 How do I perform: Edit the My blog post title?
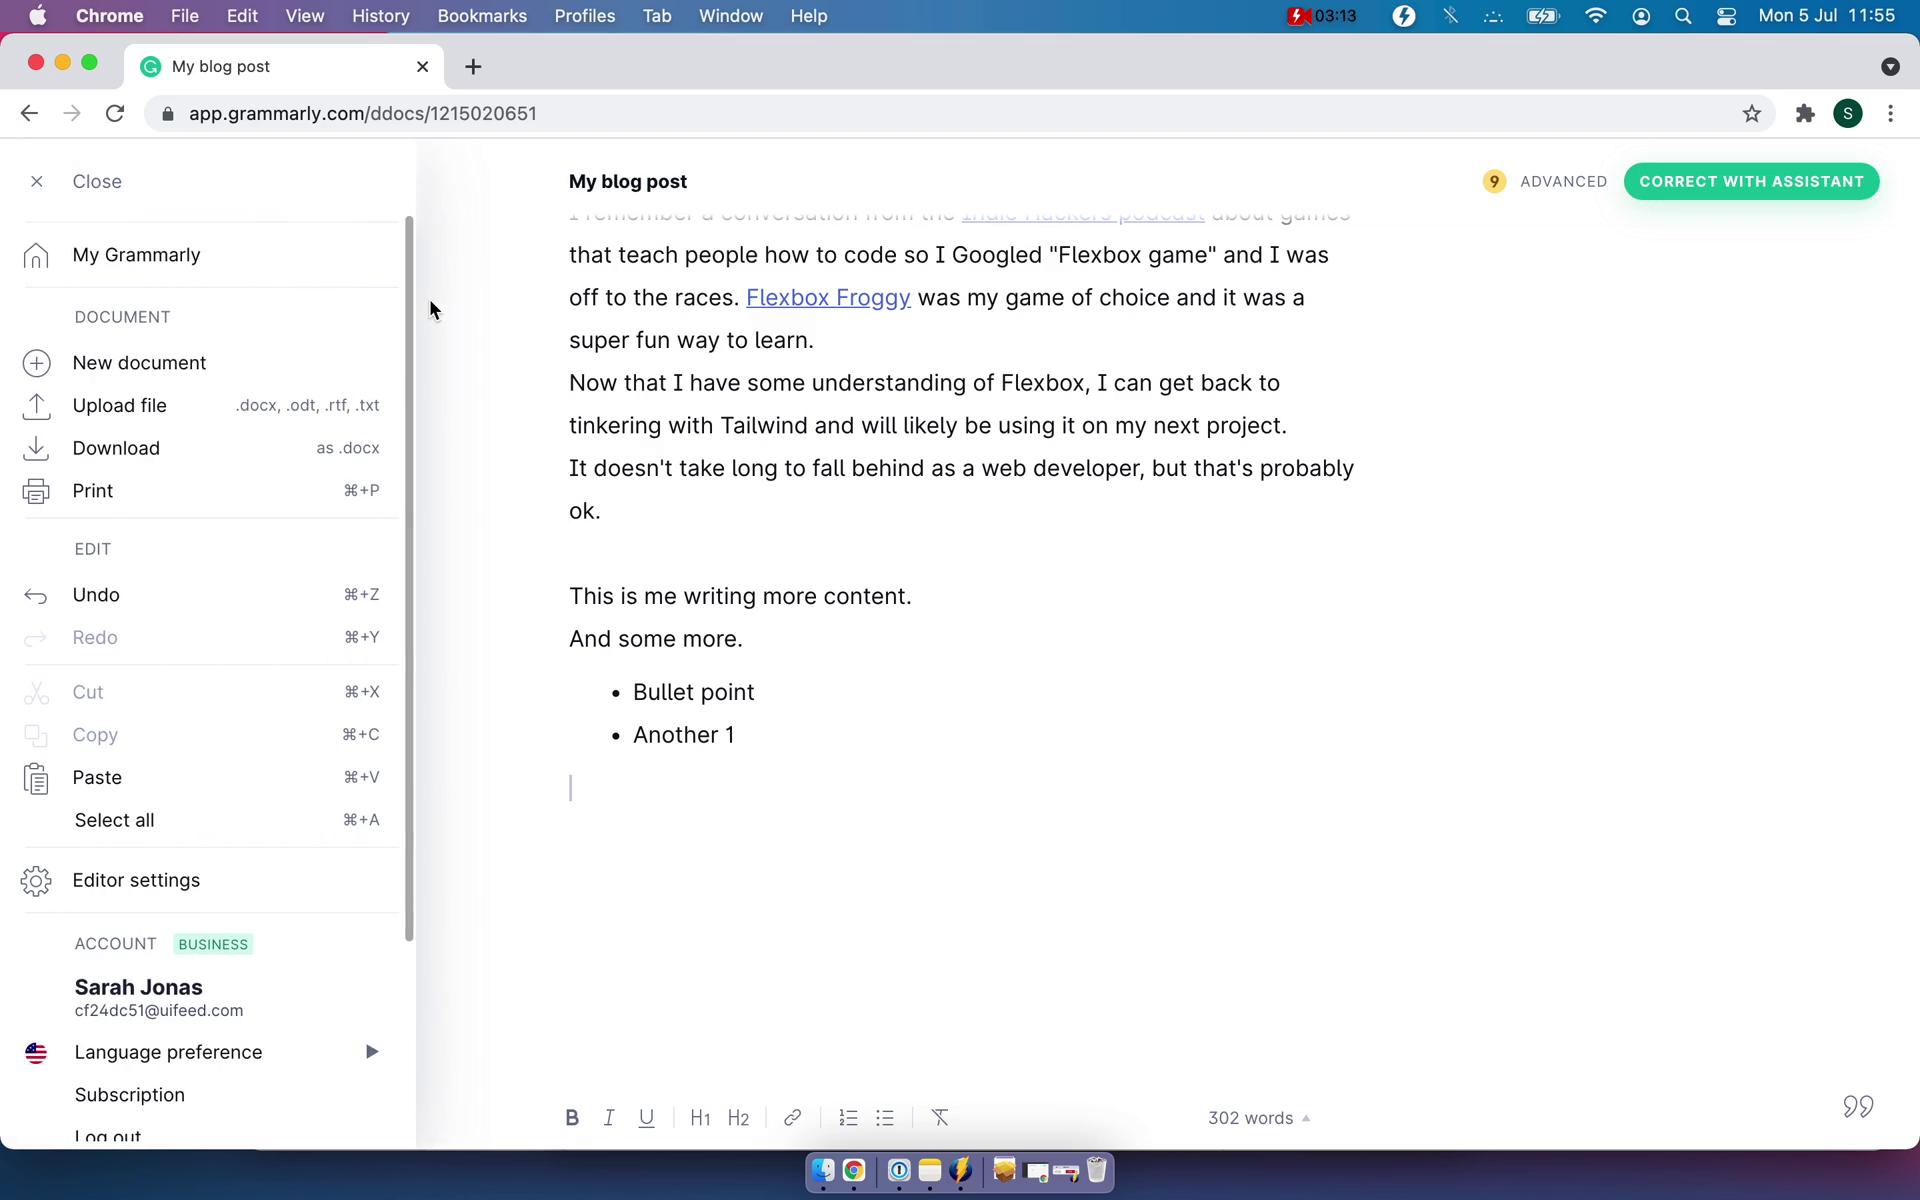pos(628,181)
